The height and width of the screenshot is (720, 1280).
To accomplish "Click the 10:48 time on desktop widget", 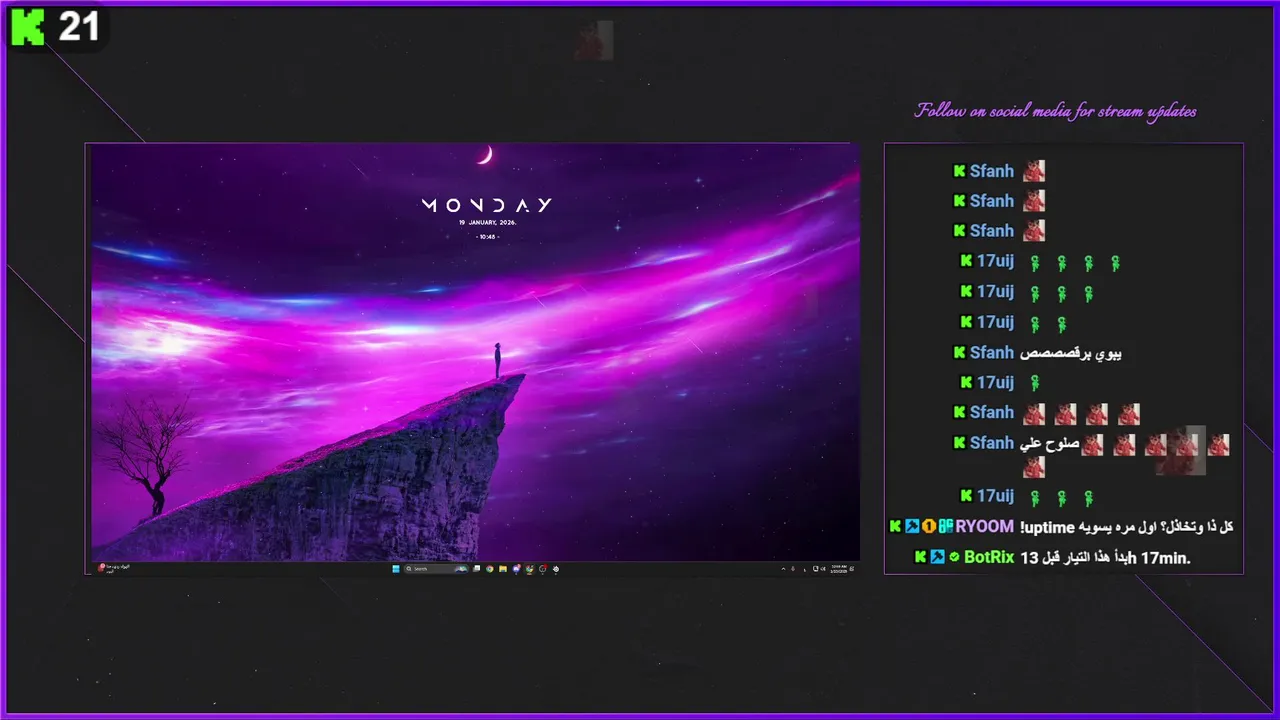I will coord(486,237).
